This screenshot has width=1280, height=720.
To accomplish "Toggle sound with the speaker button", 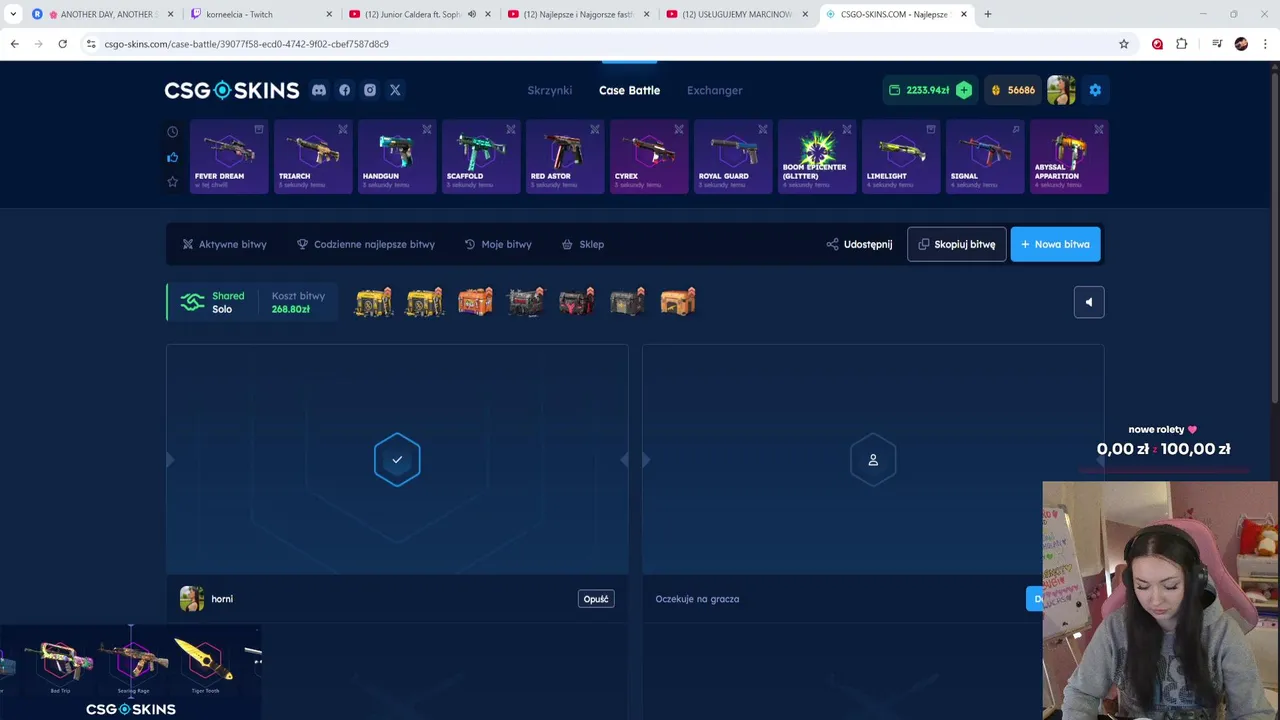I will [1089, 302].
